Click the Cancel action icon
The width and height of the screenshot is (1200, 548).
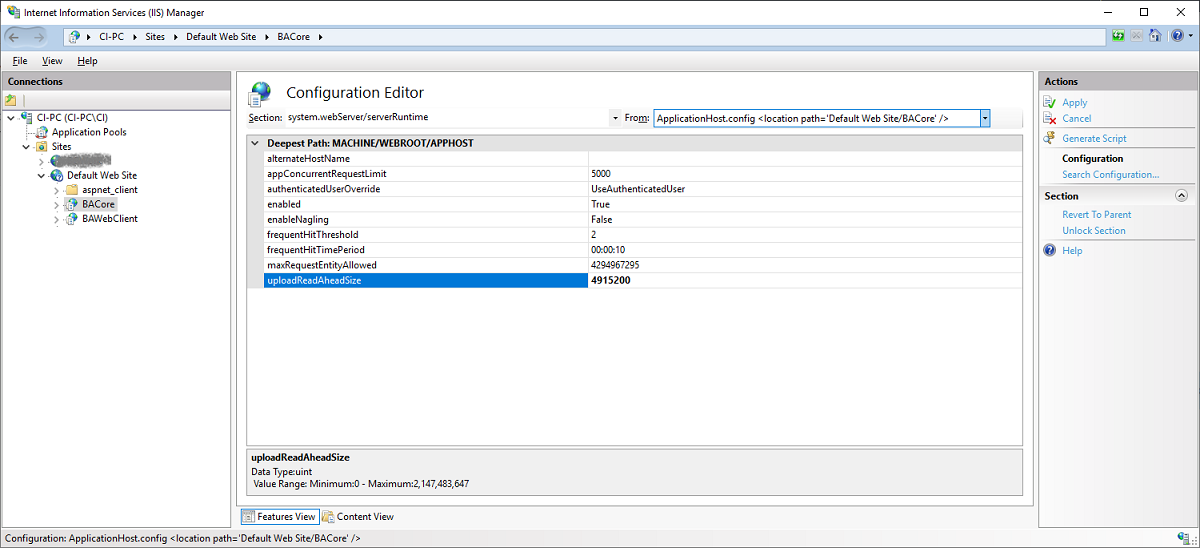(1049, 118)
